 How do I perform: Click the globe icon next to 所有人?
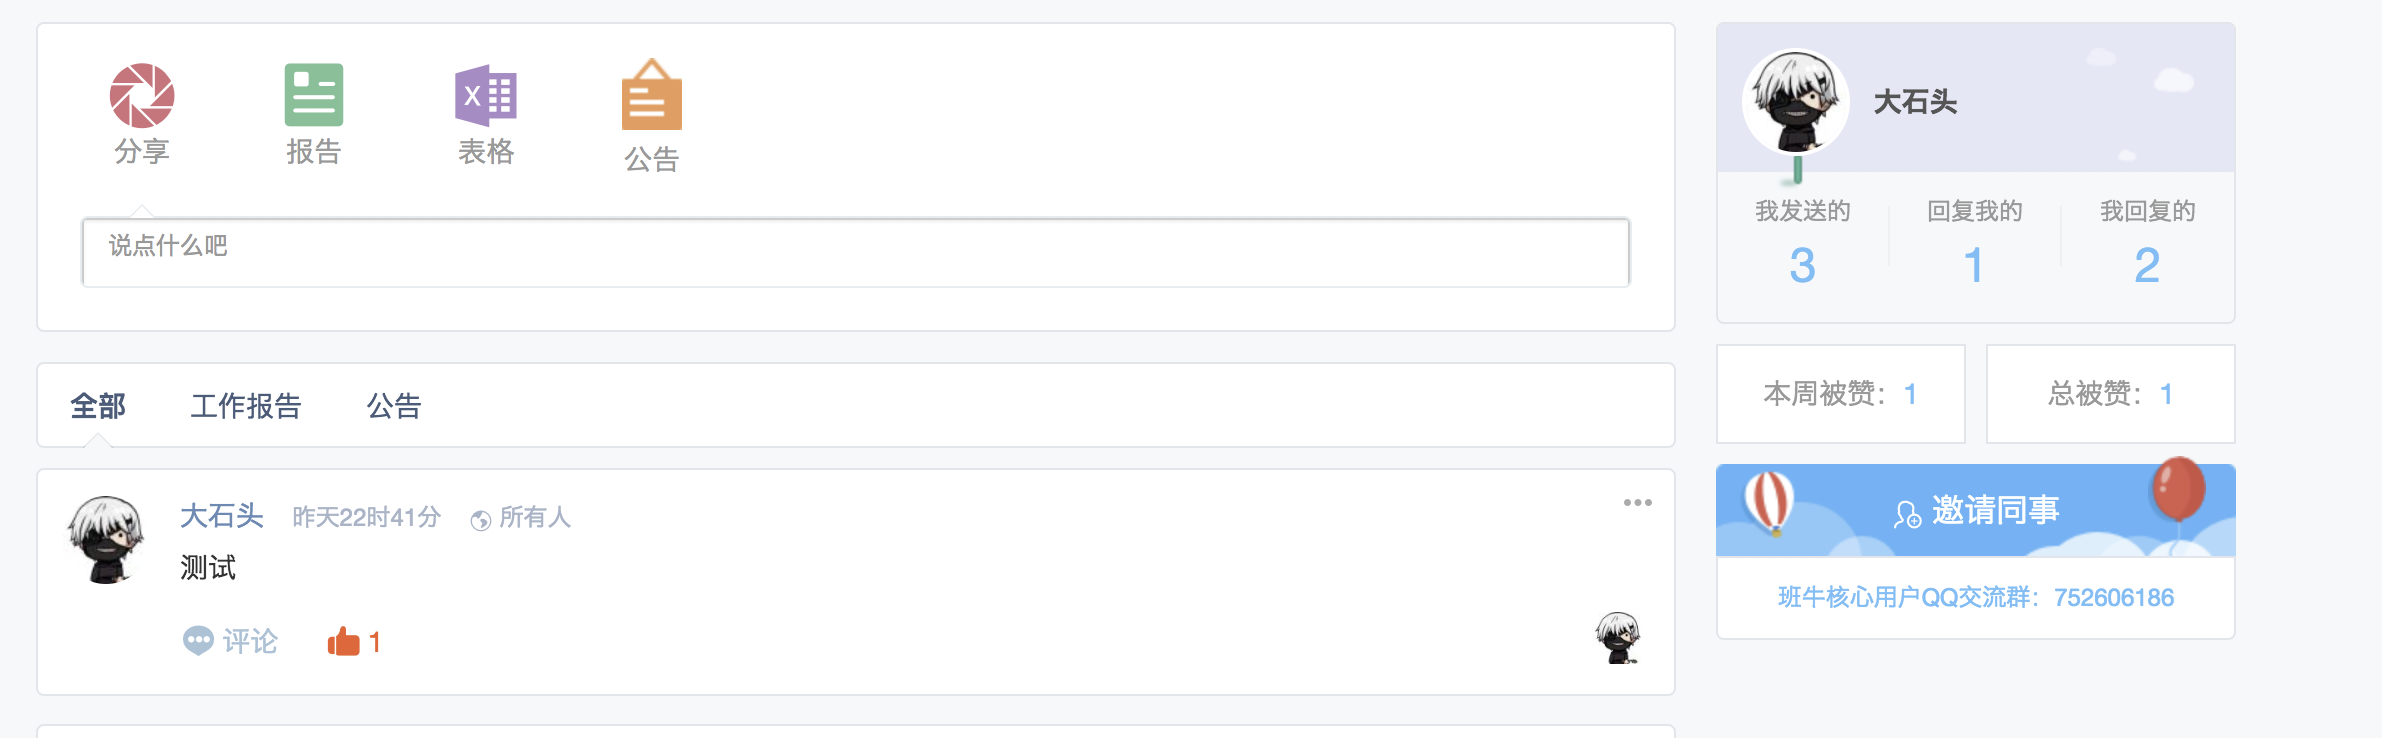(482, 519)
